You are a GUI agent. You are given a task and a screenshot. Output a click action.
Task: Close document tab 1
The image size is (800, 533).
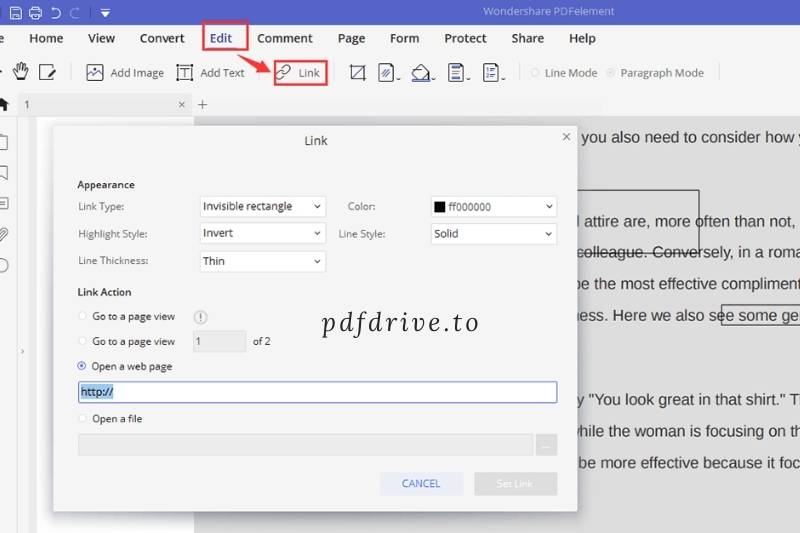click(x=182, y=105)
